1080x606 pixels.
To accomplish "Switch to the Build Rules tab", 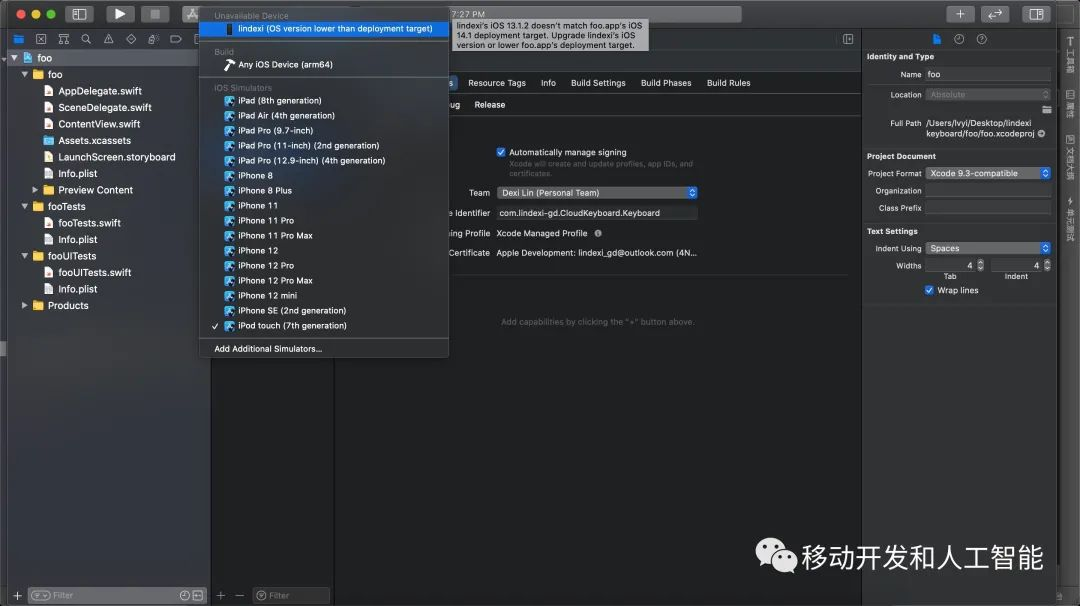I will click(x=729, y=83).
